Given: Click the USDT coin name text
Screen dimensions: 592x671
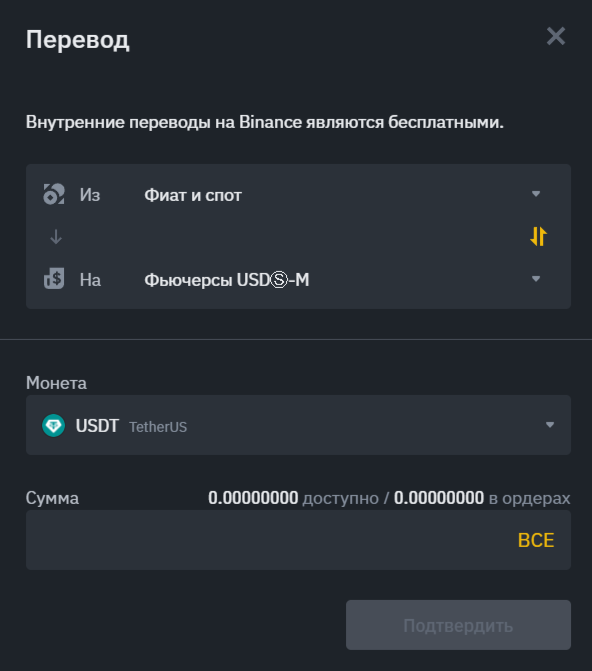Looking at the screenshot, I should point(97,426).
